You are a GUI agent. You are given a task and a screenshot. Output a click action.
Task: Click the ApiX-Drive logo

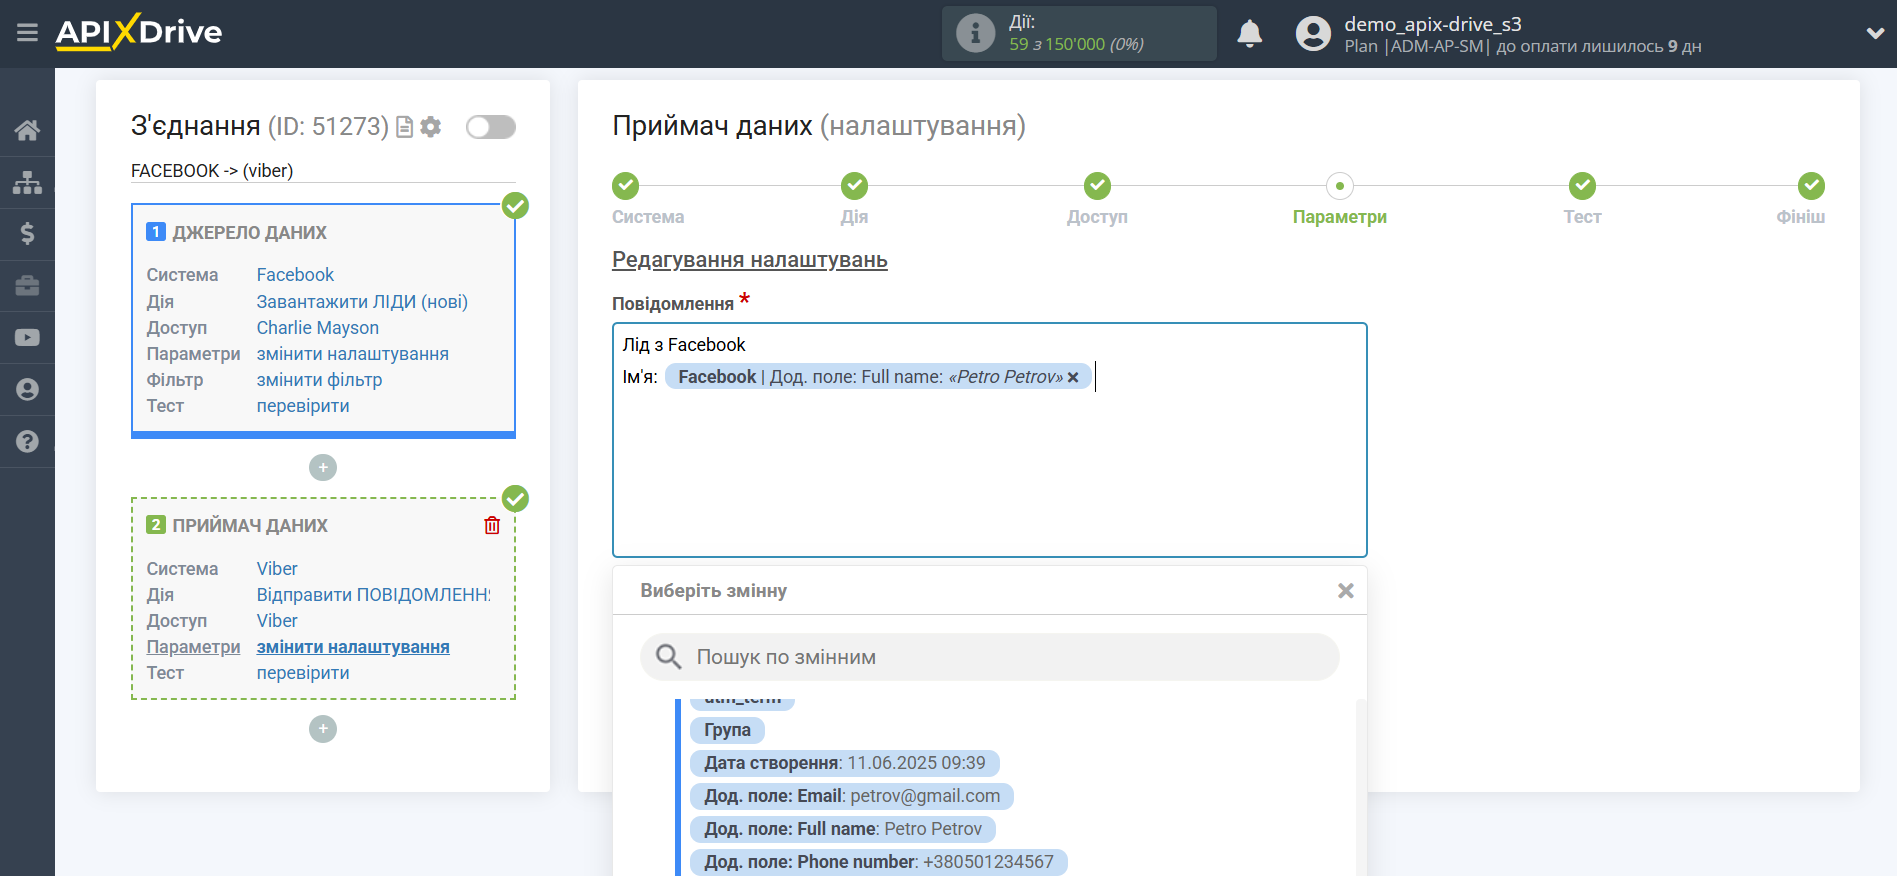pos(139,32)
